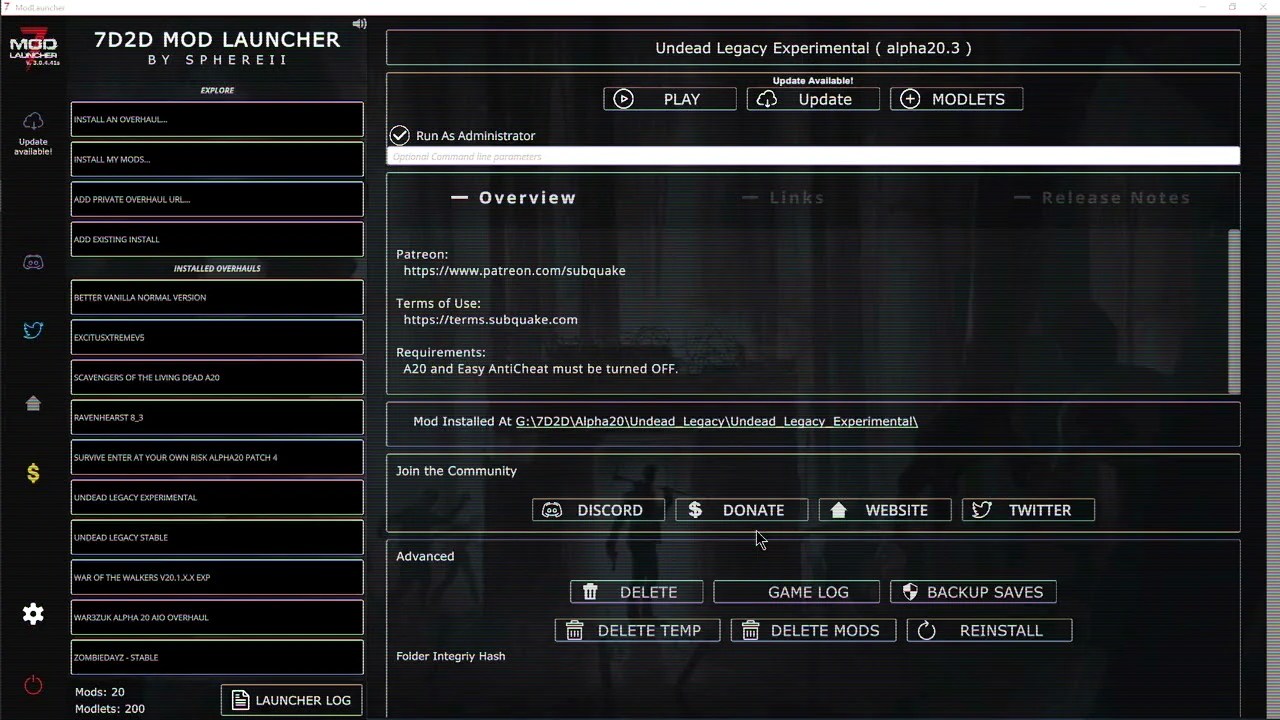Click the yellow dollar donate sidebar icon
This screenshot has height=720, width=1280.
click(x=33, y=473)
